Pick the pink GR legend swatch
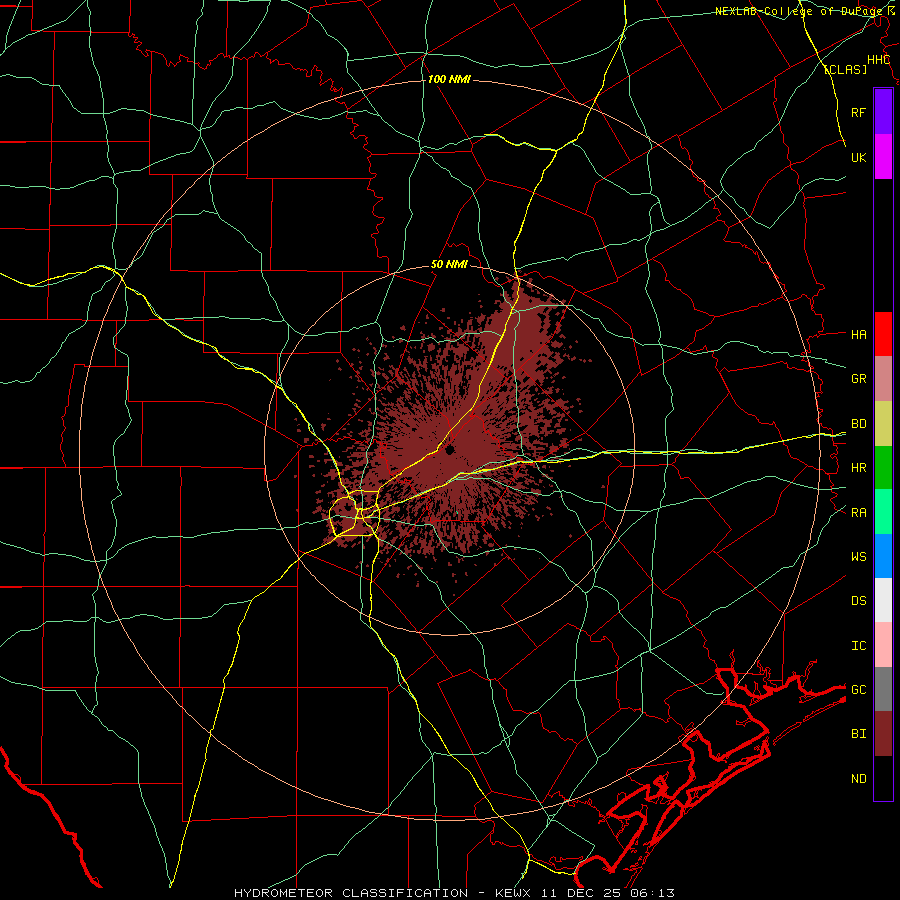900x900 pixels. coord(883,378)
